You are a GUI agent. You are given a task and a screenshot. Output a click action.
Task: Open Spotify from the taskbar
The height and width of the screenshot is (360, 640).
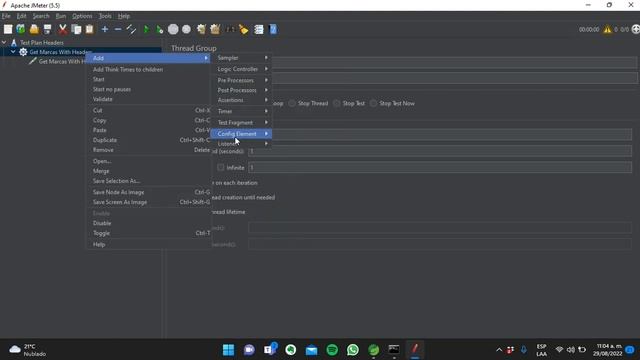pyautogui.click(x=332, y=350)
